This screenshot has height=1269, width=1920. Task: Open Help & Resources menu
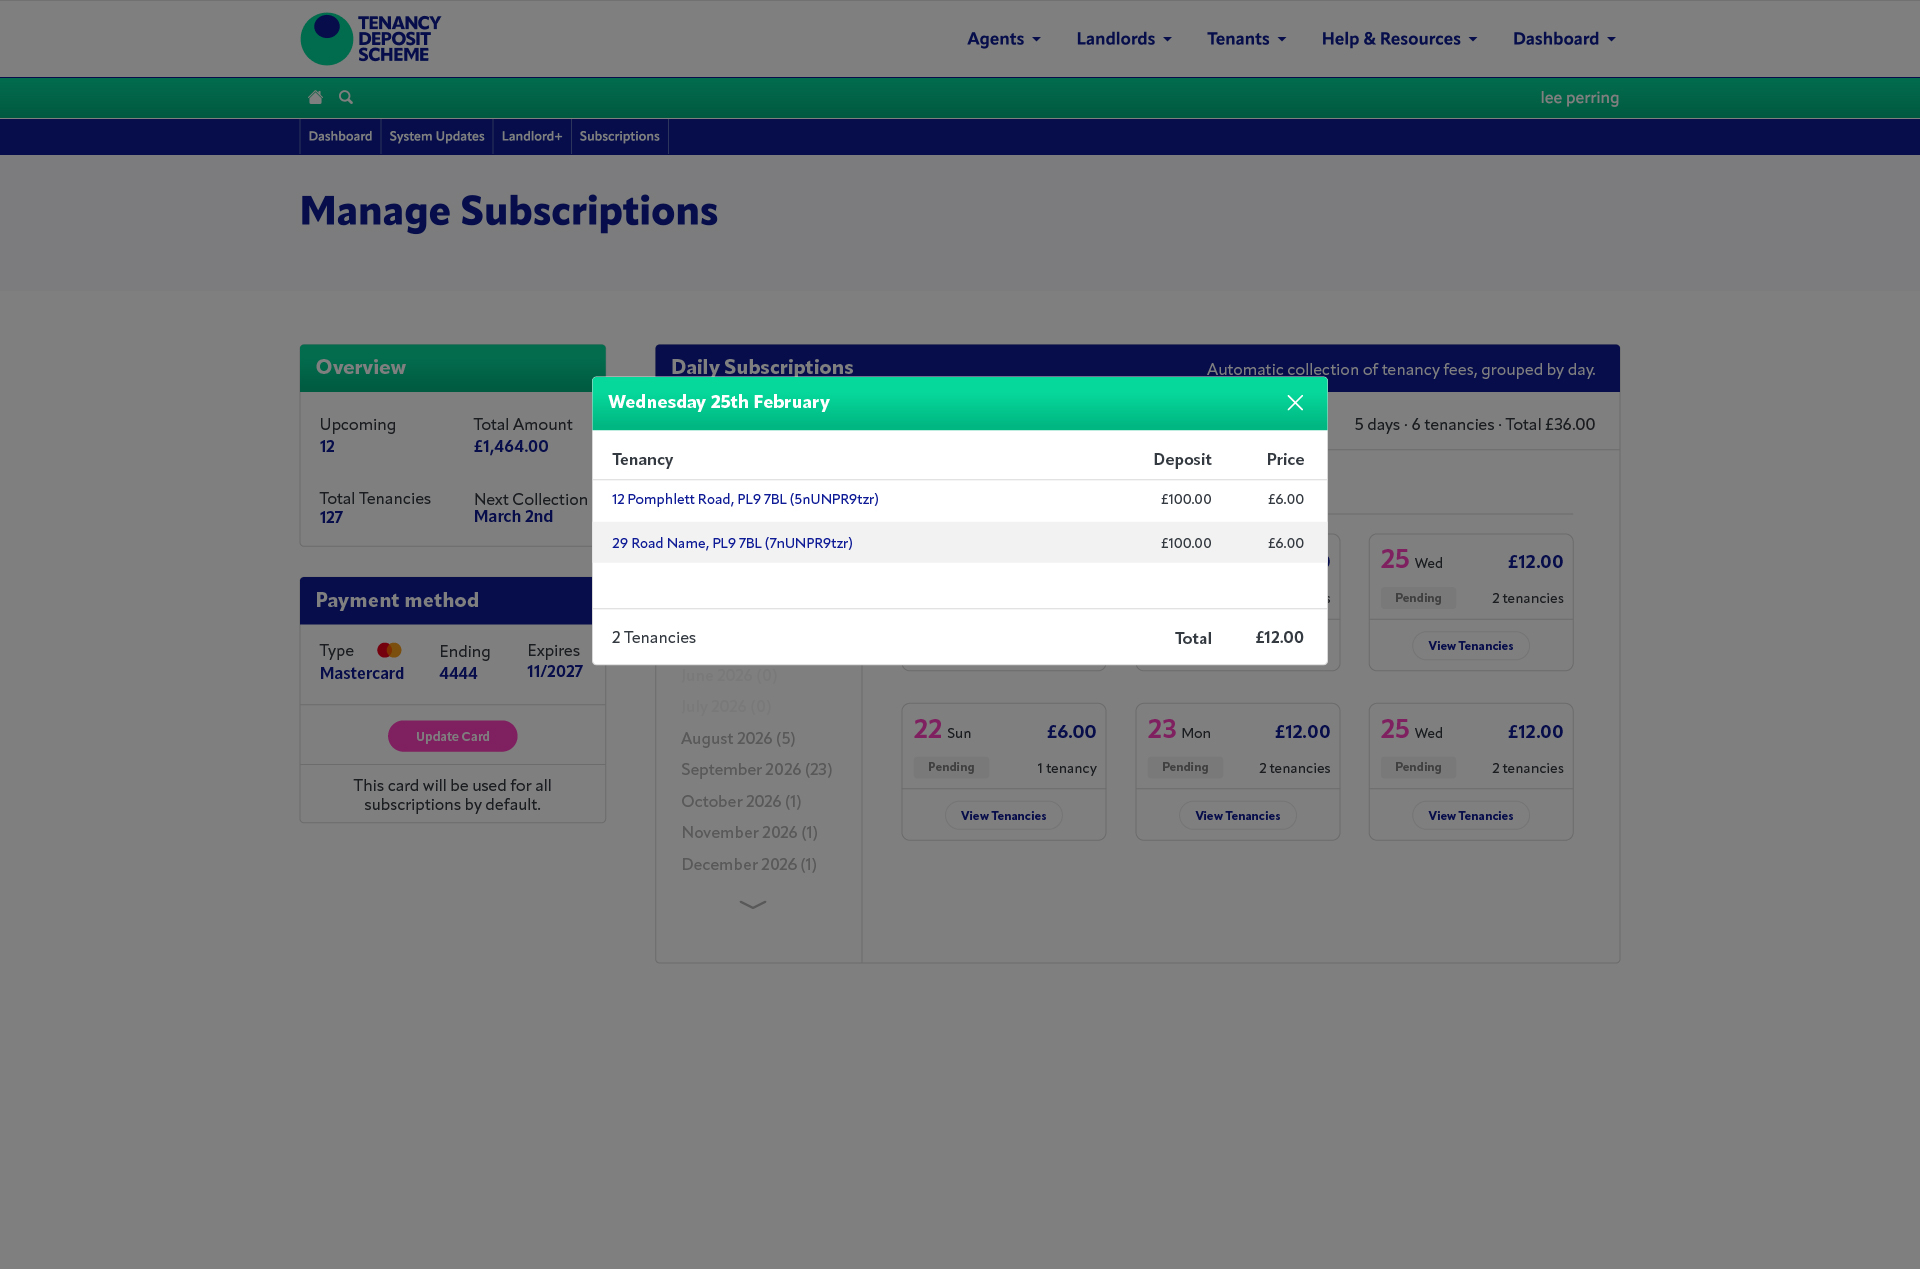[x=1399, y=39]
